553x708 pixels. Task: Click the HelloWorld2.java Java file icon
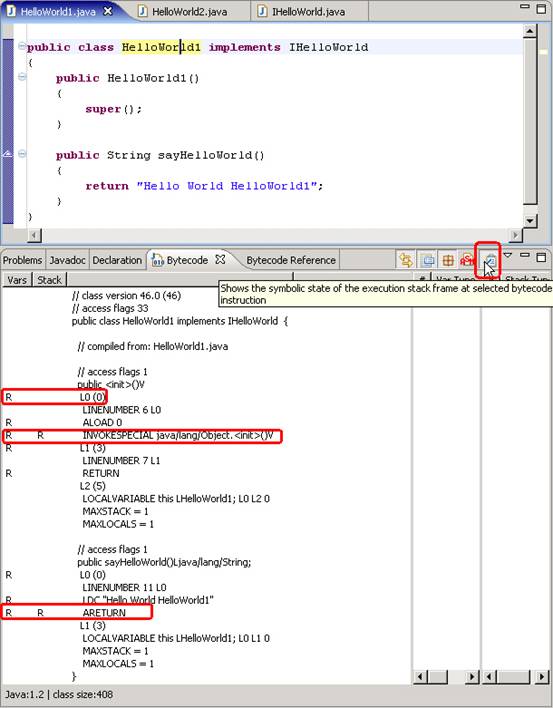(143, 11)
